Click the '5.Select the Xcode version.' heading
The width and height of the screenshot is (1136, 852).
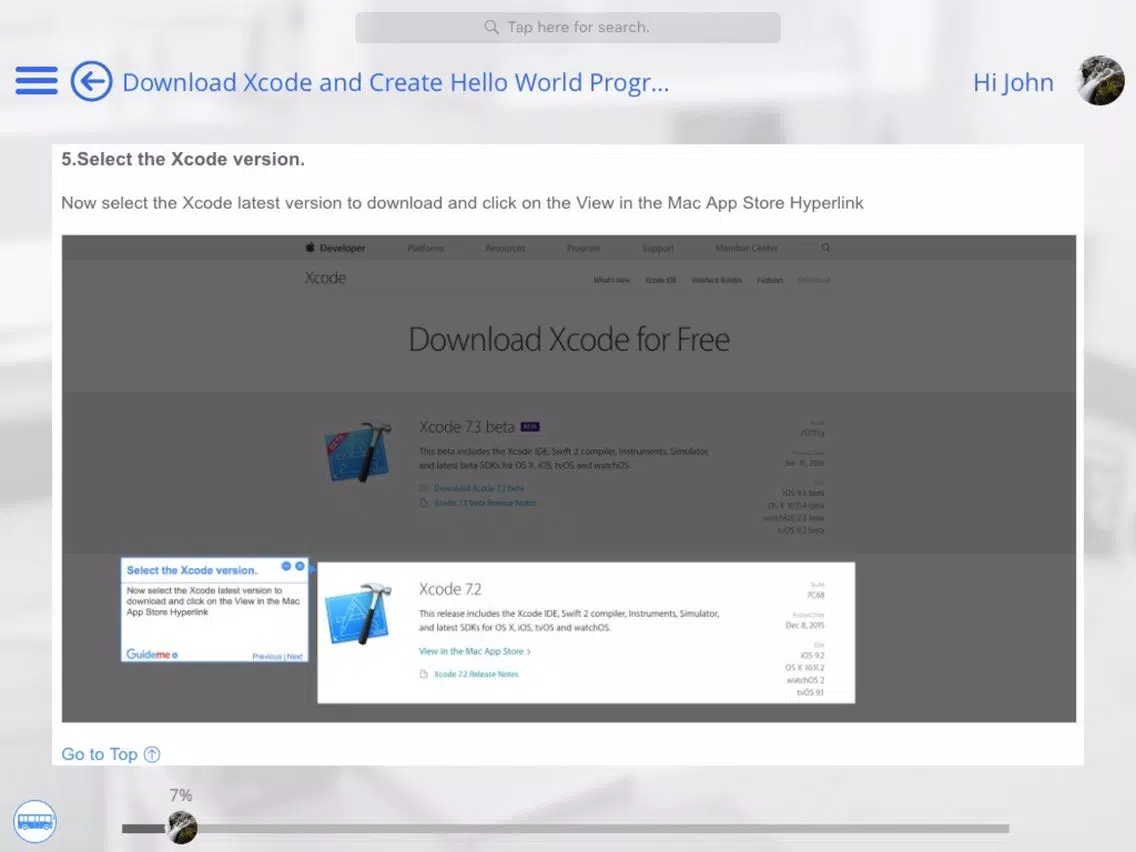coord(183,159)
